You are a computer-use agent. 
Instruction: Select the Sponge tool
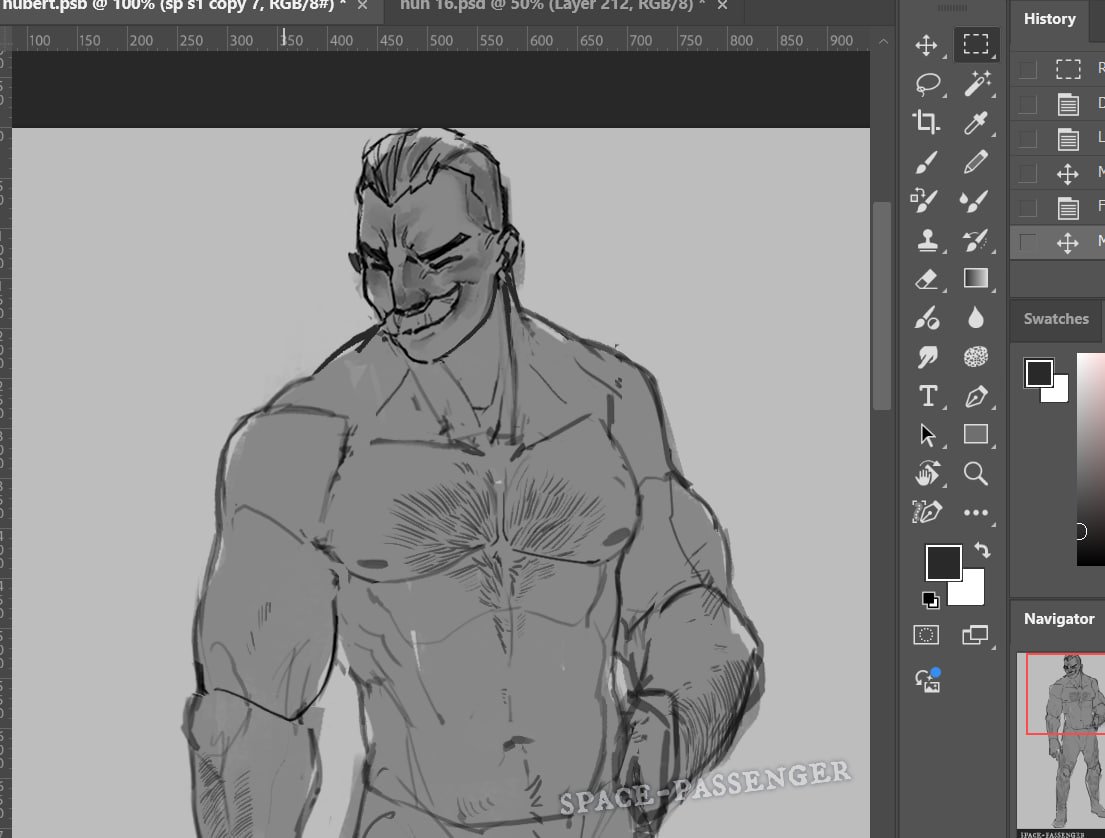[x=976, y=357]
